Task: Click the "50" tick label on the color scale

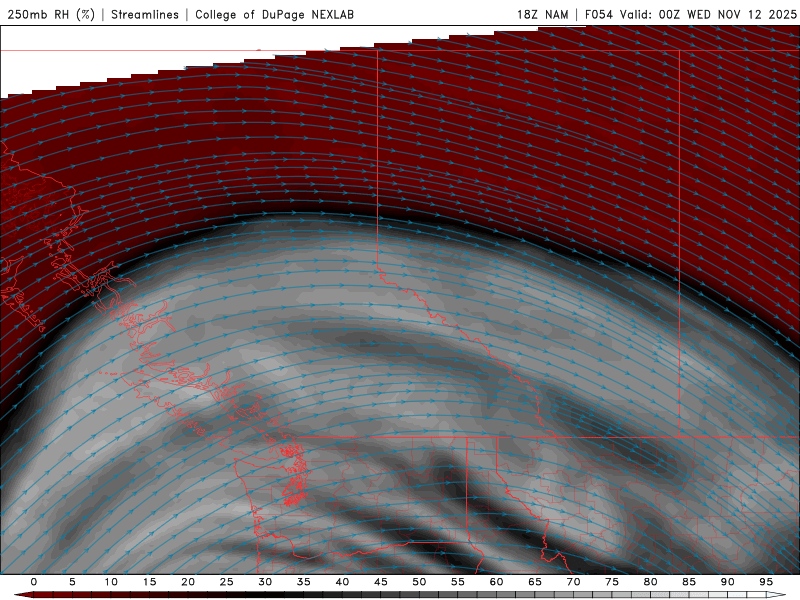Action: (419, 582)
